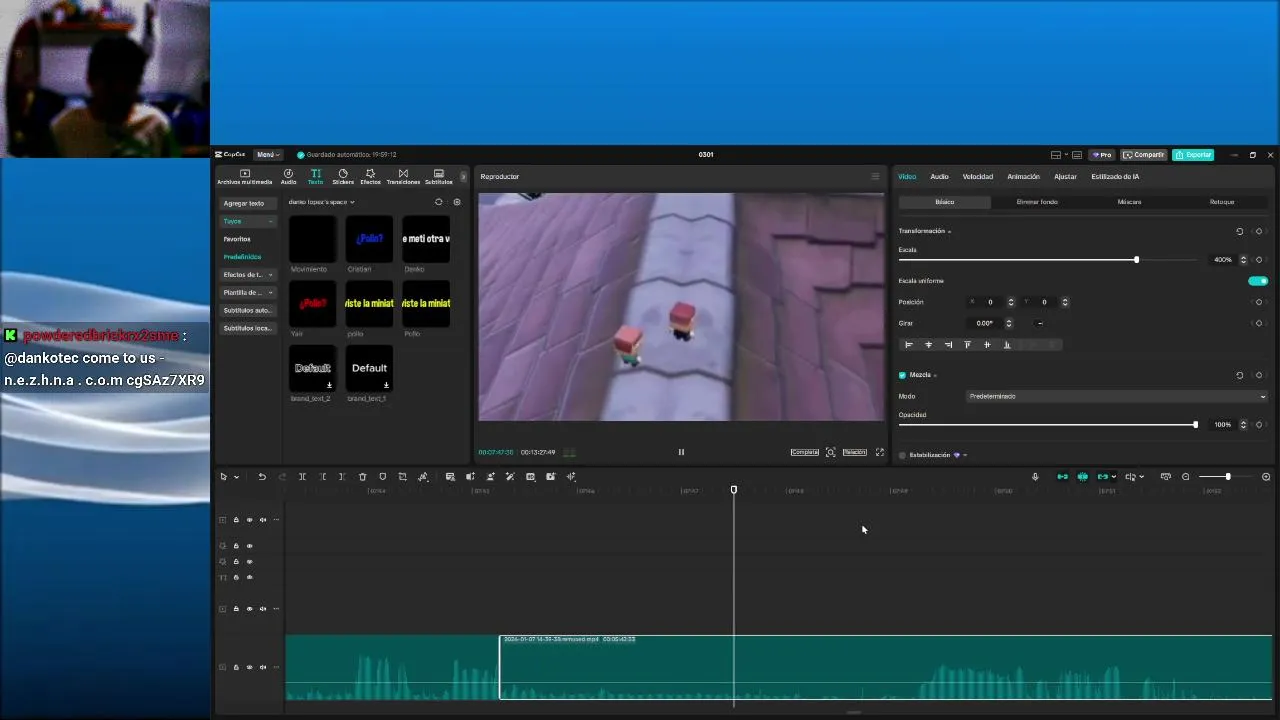Reset the Transformación settings
Screen dimensions: 1280x720
1240,231
